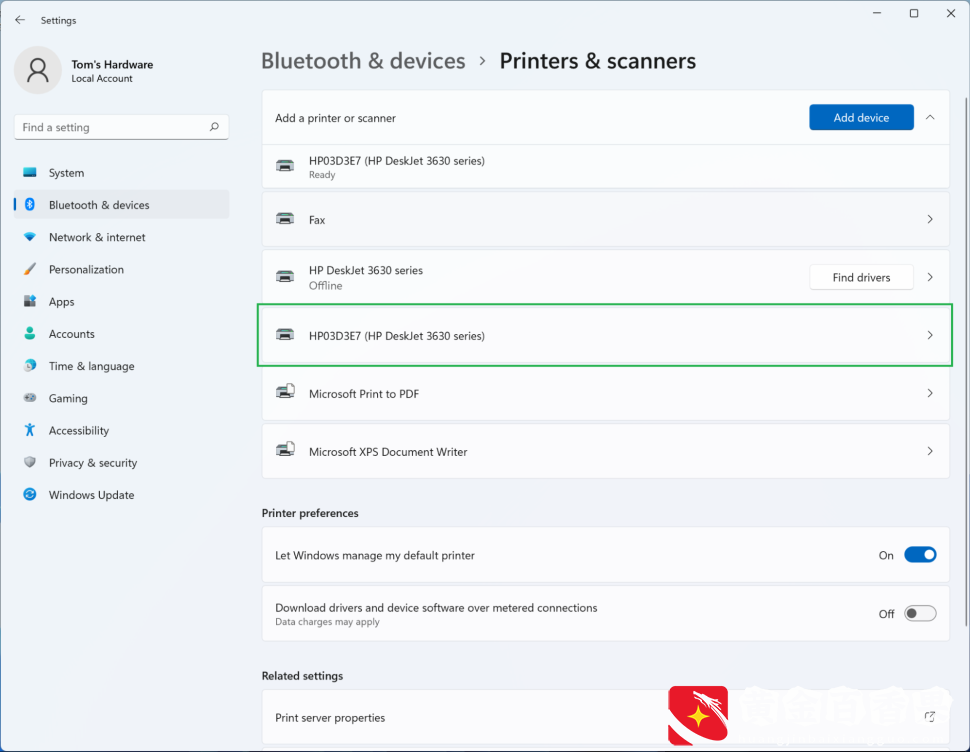Click the Time & language globe icon
This screenshot has height=752, width=970.
coord(30,365)
